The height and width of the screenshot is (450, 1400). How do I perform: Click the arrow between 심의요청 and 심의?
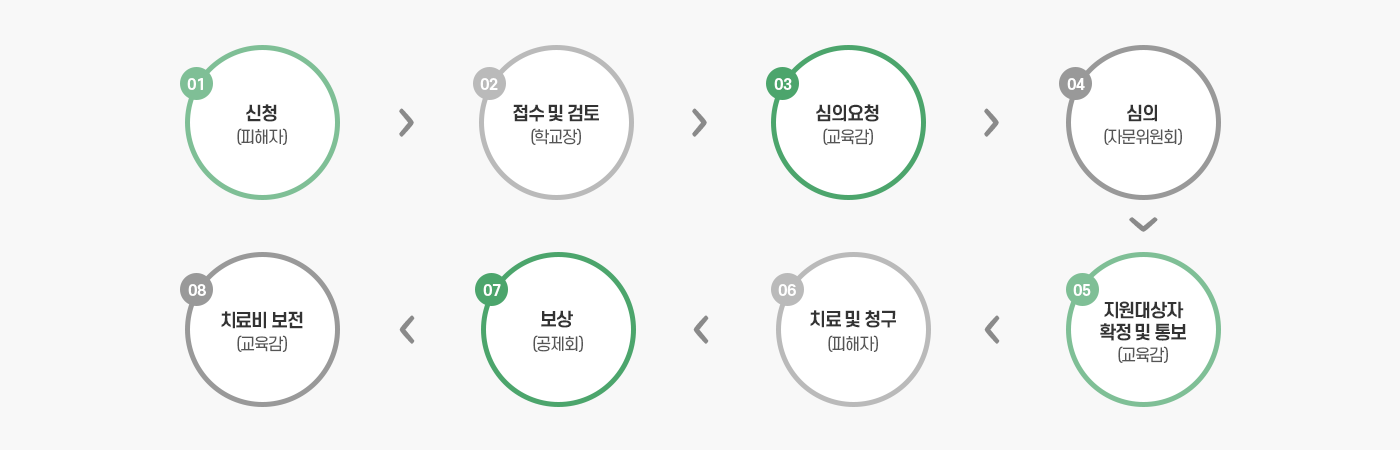pos(991,122)
